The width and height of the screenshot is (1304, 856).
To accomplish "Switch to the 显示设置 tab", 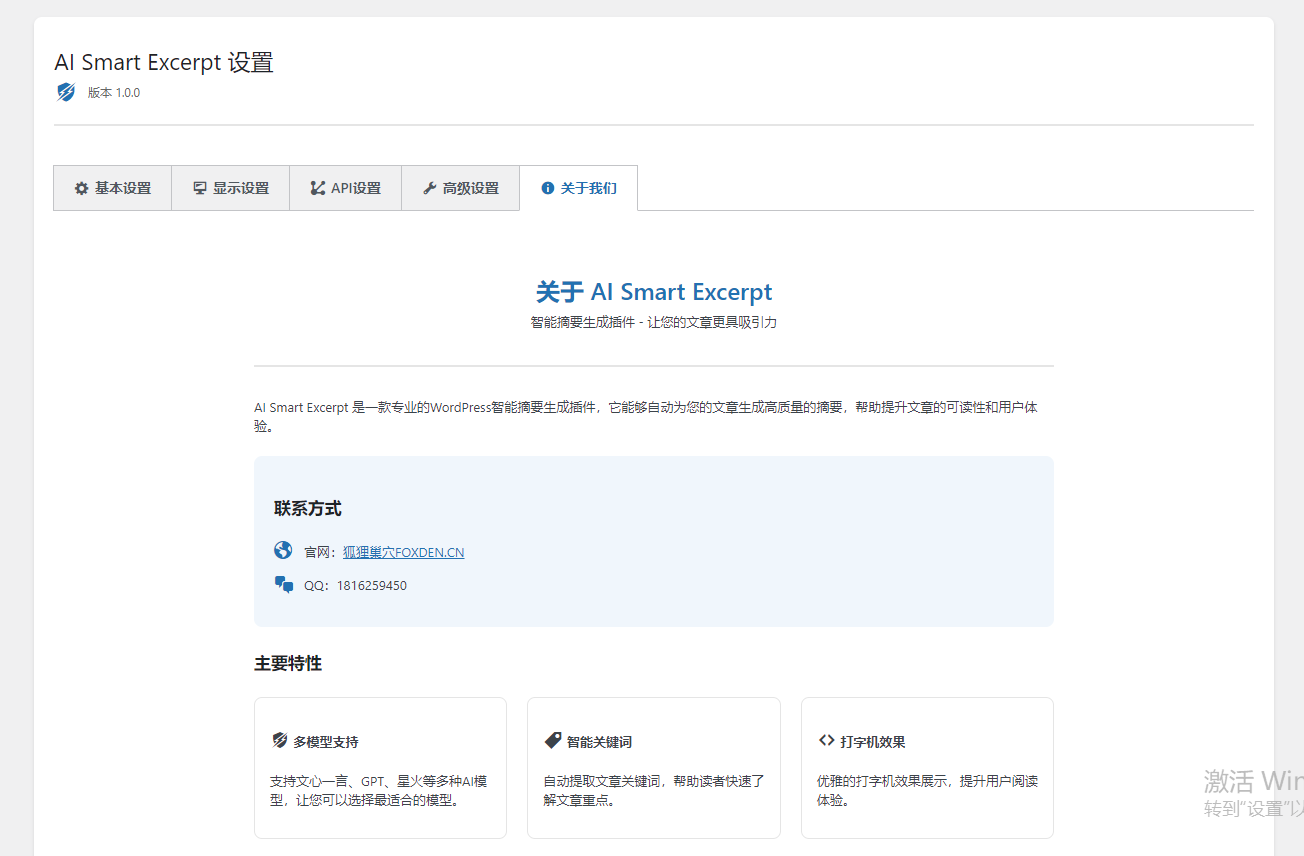I will point(231,188).
